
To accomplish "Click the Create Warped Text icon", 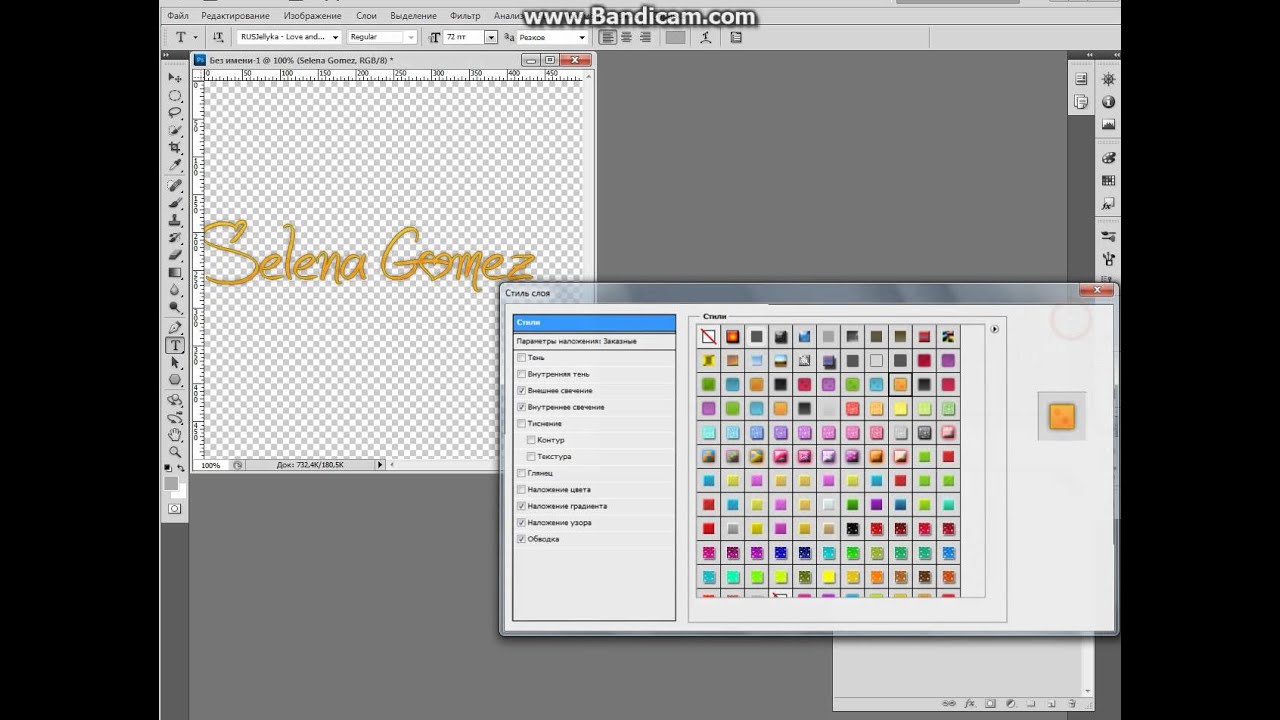I will (x=707, y=37).
